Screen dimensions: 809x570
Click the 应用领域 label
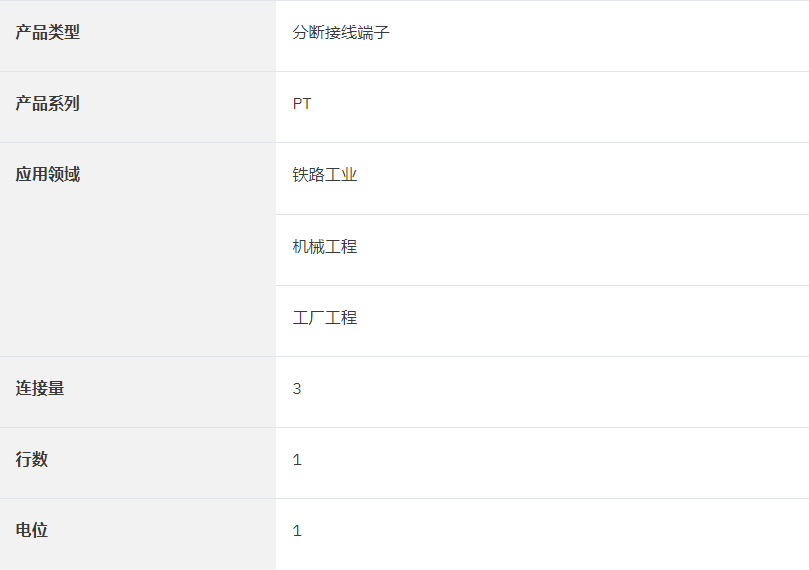pos(47,174)
